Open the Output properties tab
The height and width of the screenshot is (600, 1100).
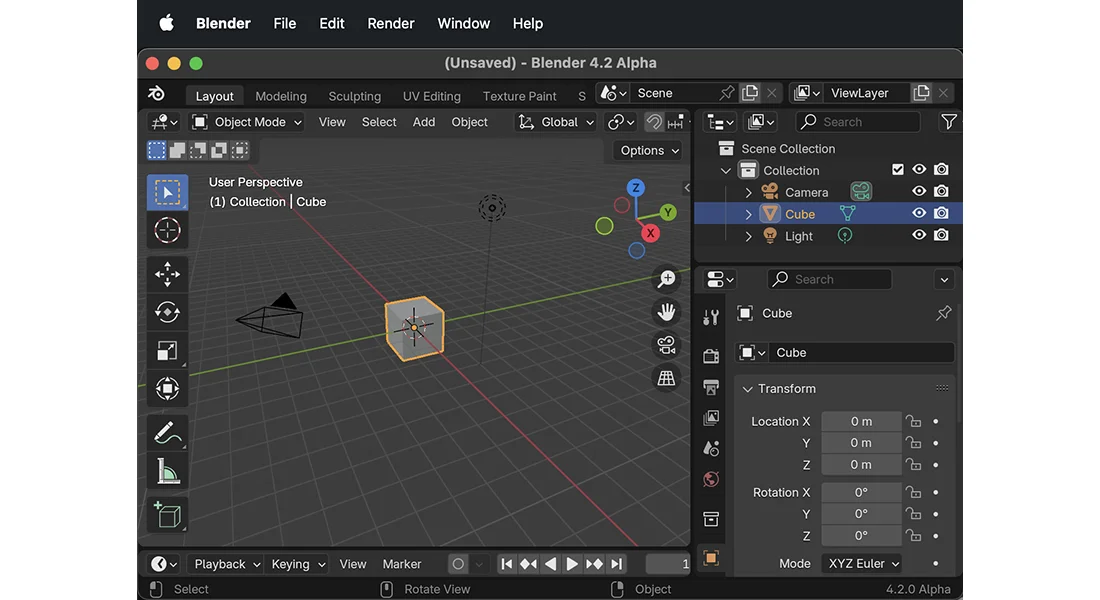711,387
